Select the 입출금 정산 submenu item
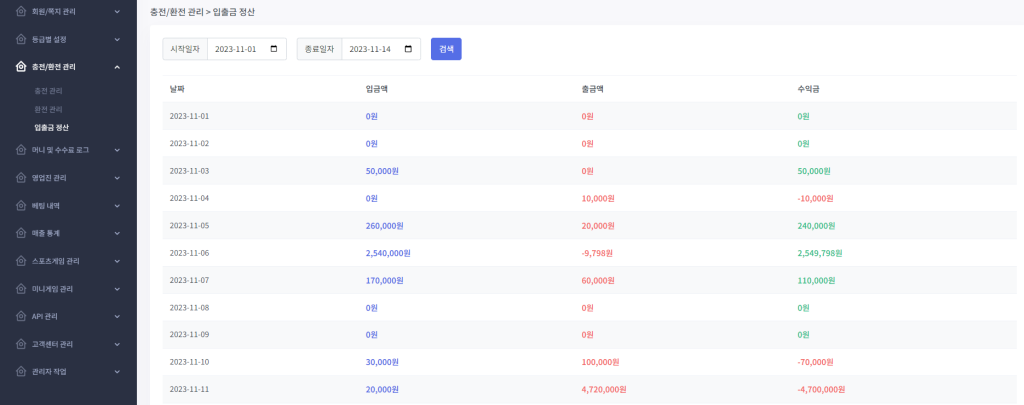 click(x=52, y=127)
